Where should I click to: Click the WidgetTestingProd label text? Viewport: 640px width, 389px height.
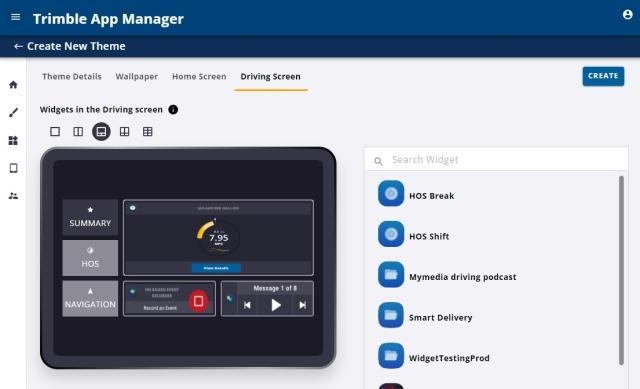tap(449, 358)
